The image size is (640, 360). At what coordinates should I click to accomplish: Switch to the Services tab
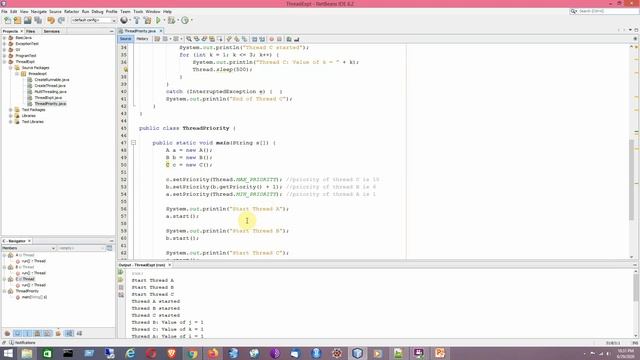pos(51,31)
